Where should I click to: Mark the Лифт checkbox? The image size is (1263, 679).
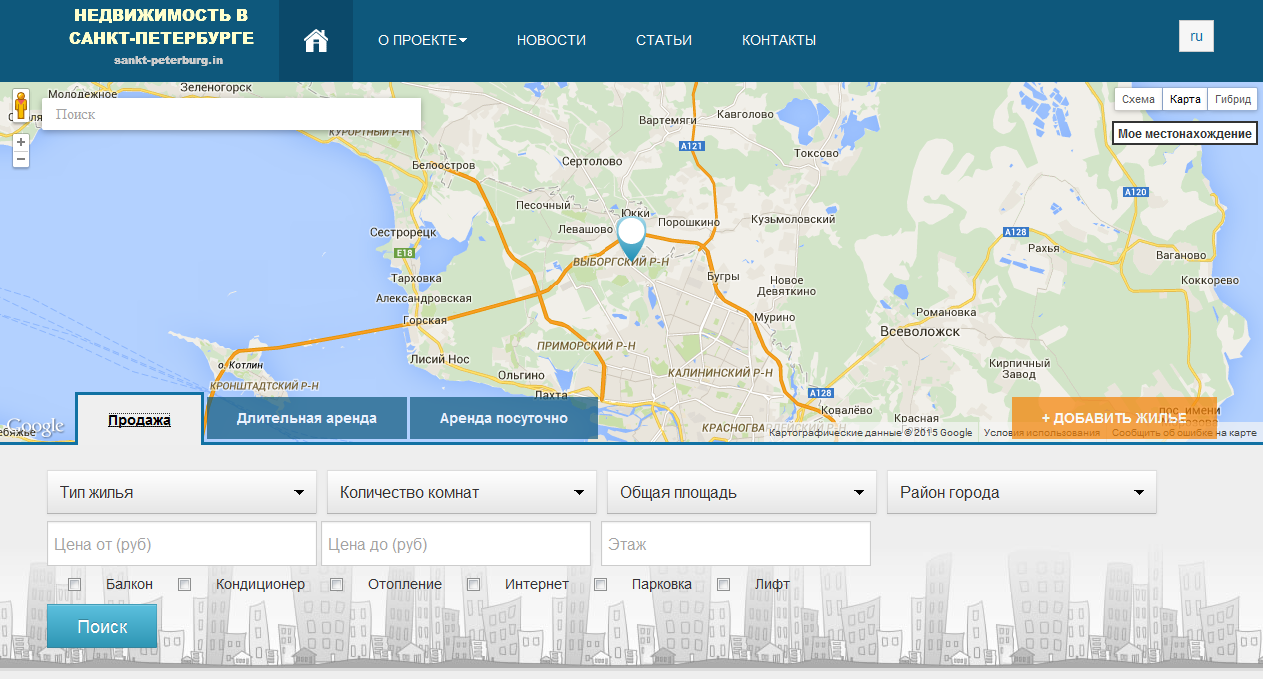pos(724,584)
